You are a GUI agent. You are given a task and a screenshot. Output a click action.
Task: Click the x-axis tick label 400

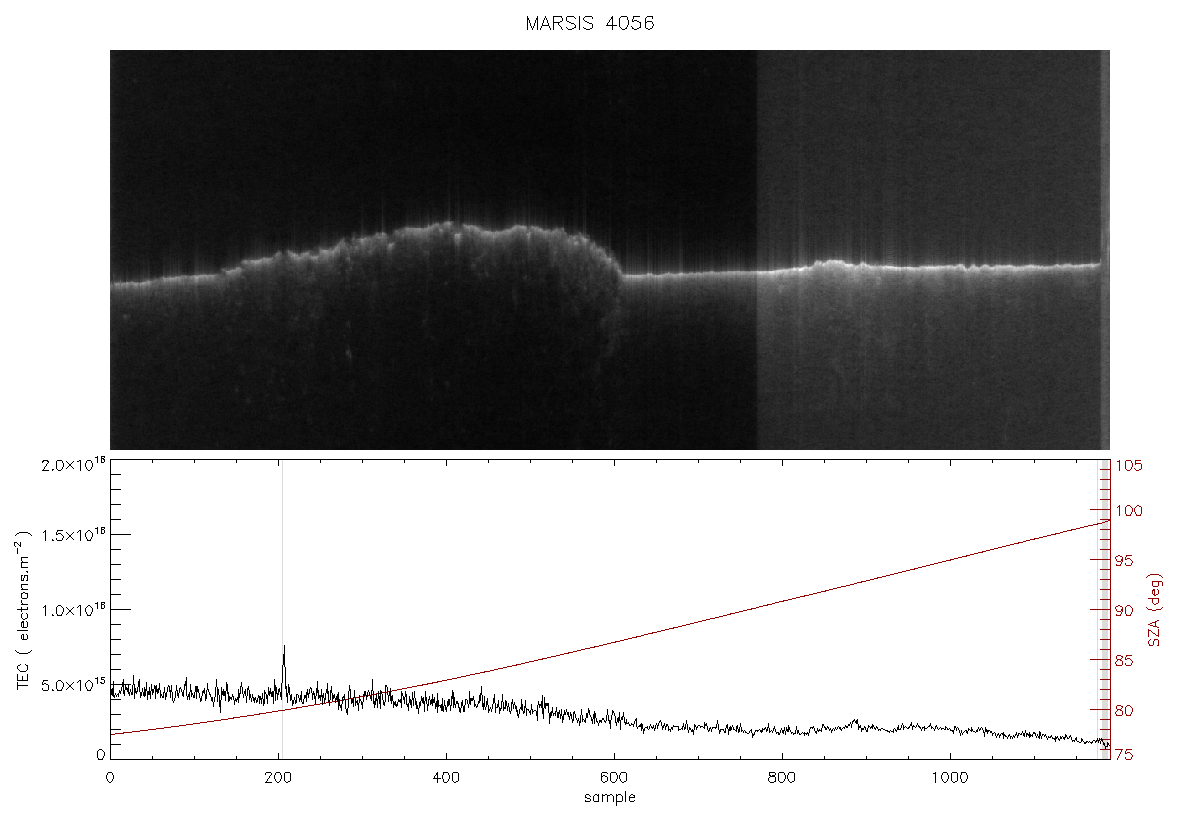[446, 777]
